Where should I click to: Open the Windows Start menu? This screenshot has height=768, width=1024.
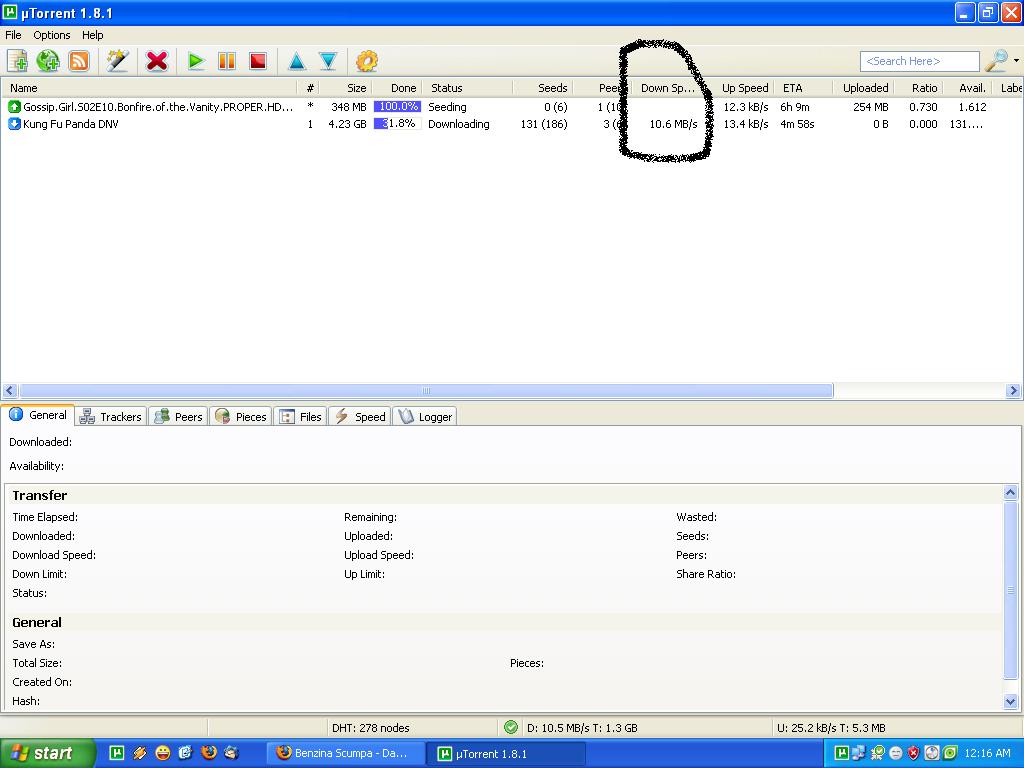click(x=48, y=753)
